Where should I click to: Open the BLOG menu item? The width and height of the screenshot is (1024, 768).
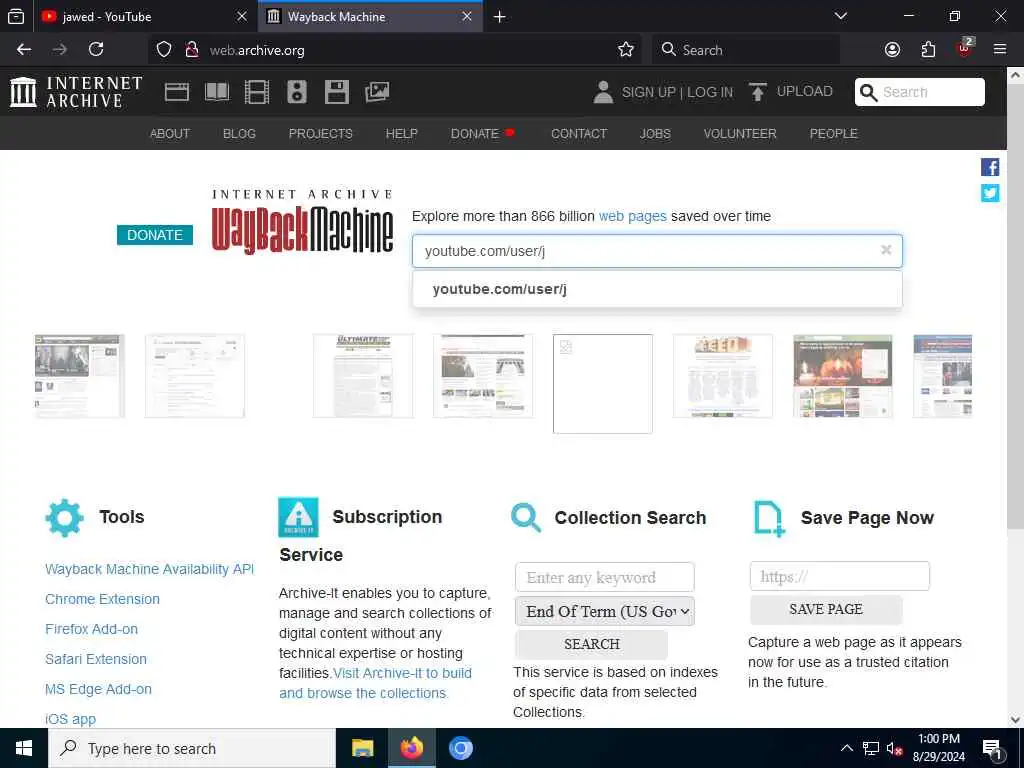tap(239, 133)
